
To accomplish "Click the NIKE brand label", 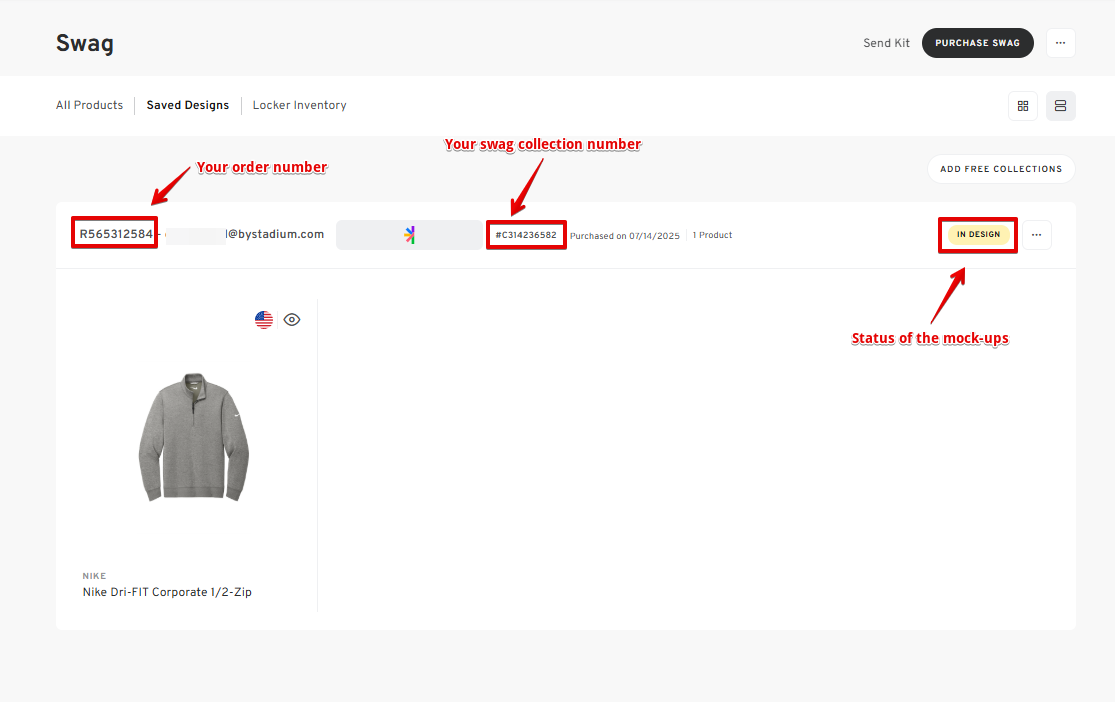I will (x=94, y=576).
